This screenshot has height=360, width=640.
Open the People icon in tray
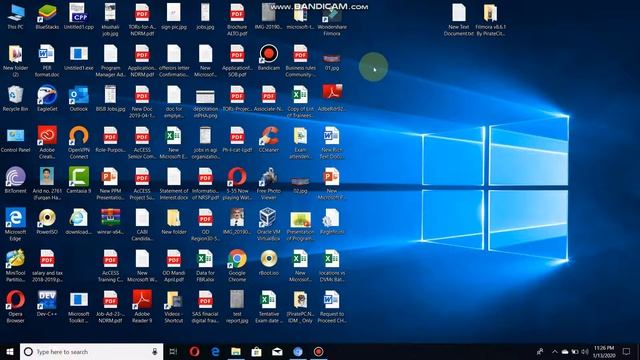click(x=540, y=351)
